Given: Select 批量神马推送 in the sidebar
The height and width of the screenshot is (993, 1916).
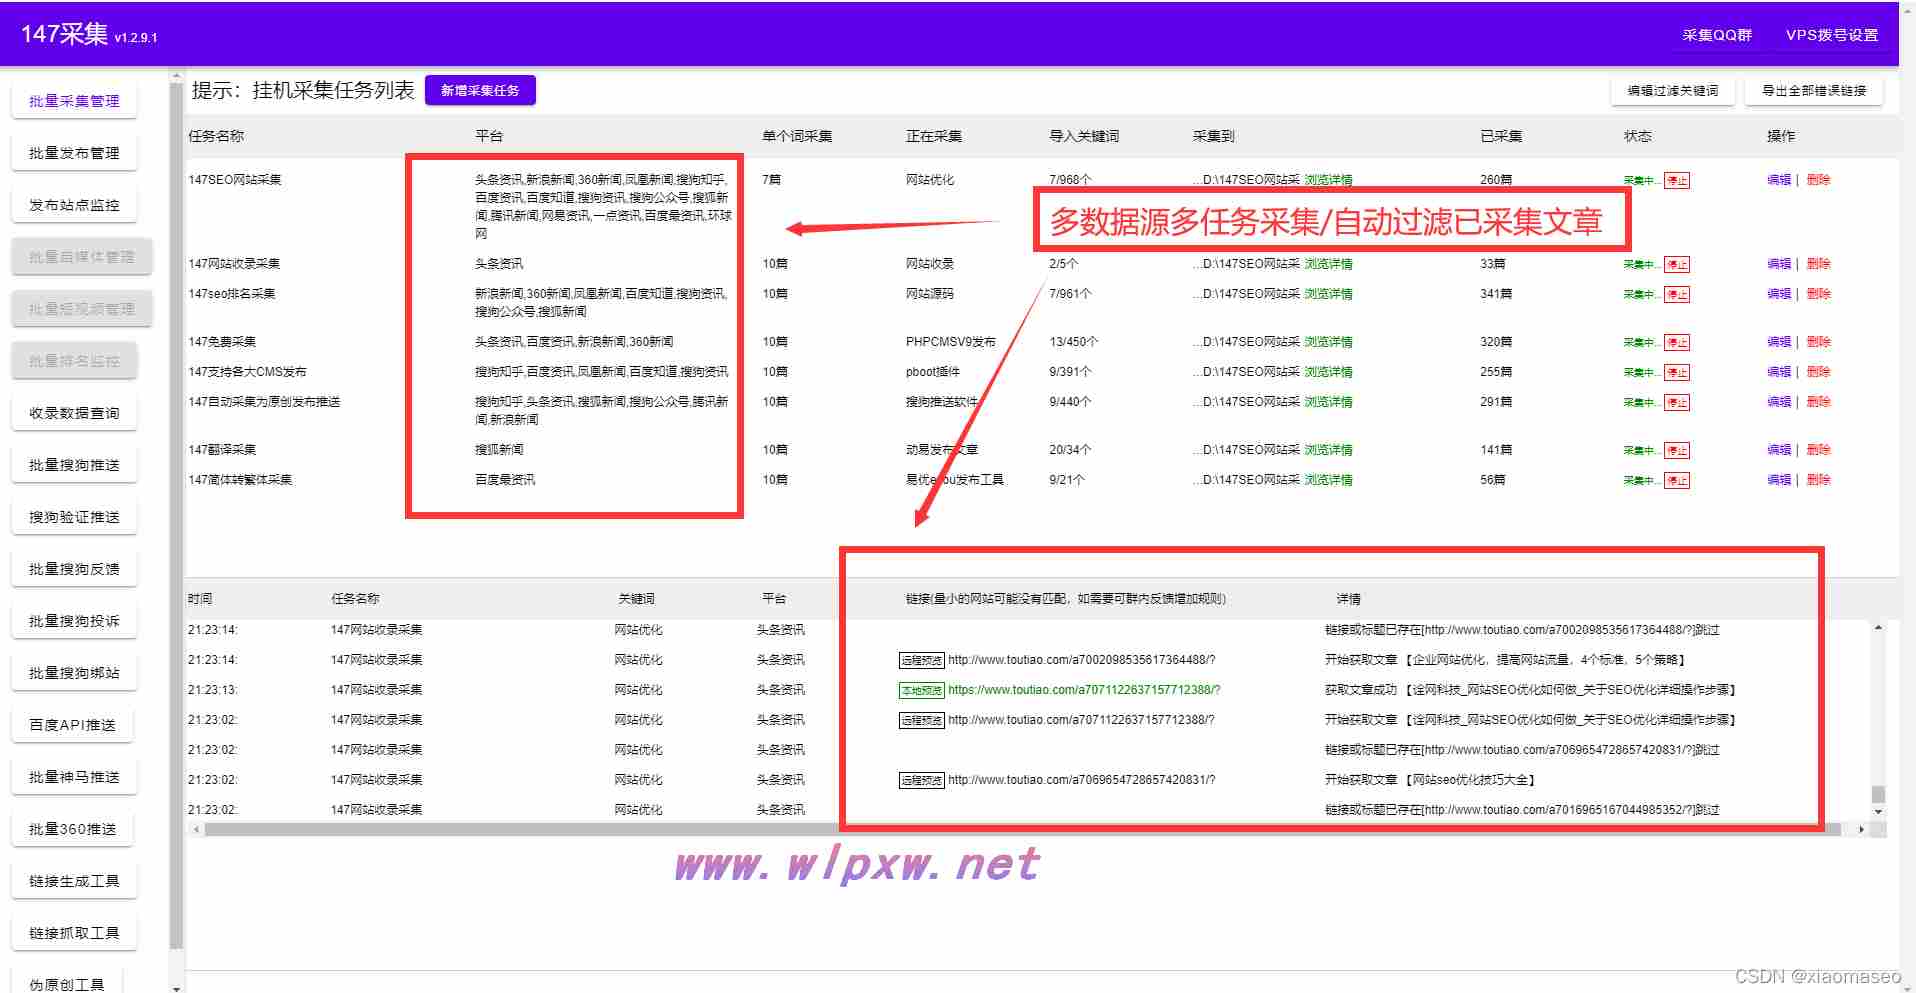Looking at the screenshot, I should (x=74, y=777).
